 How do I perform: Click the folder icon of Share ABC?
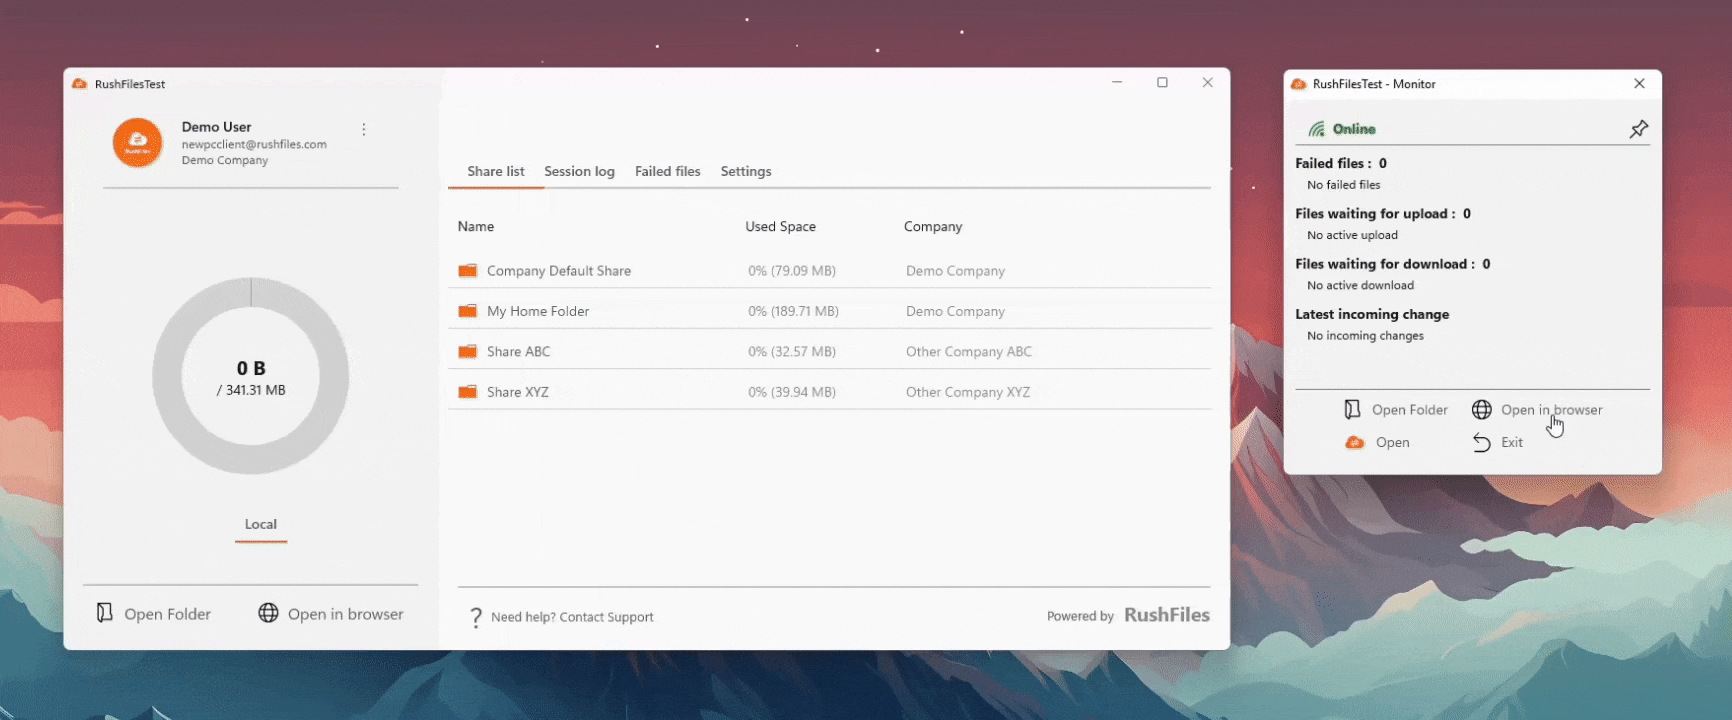click(x=467, y=351)
